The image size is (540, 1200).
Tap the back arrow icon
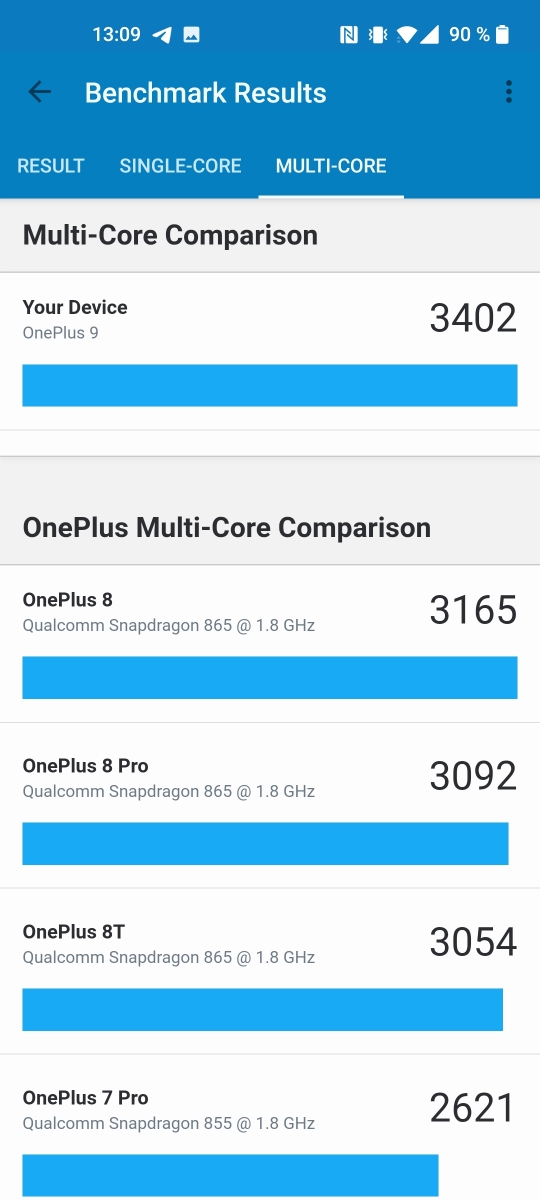(x=39, y=93)
